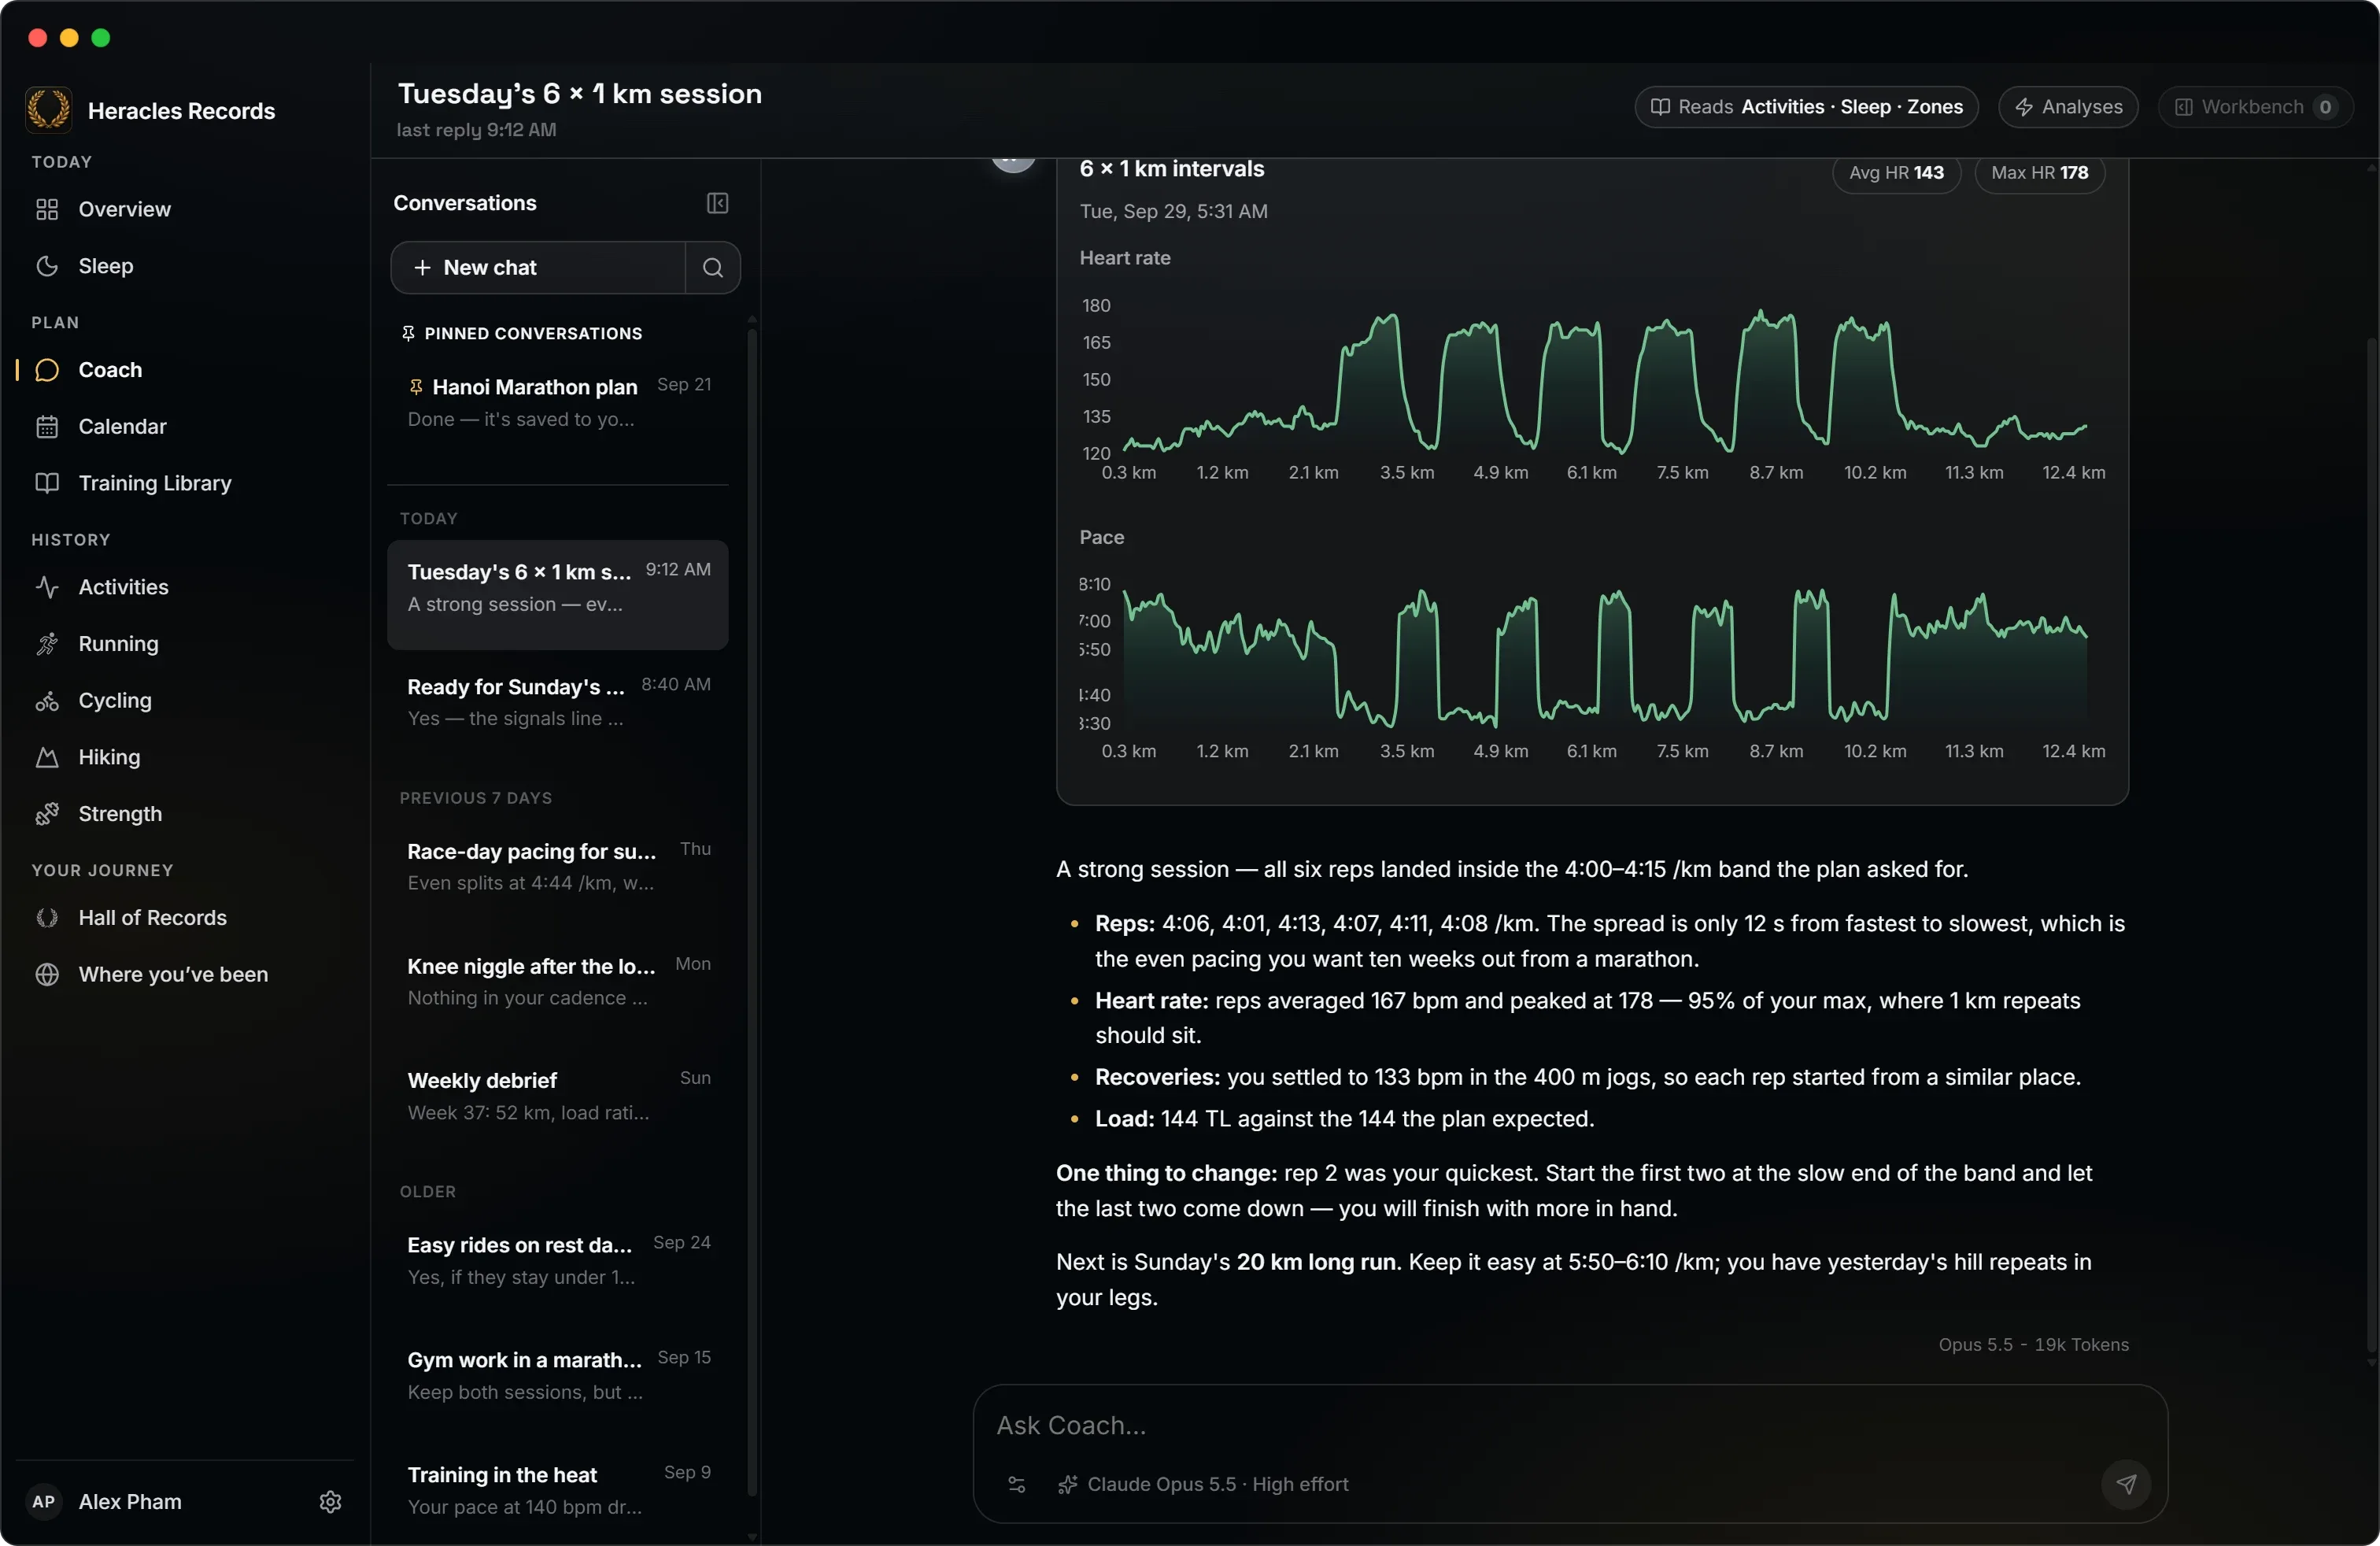Collapse the Conversations panel
Viewport: 2380px width, 1546px height.
(x=718, y=203)
